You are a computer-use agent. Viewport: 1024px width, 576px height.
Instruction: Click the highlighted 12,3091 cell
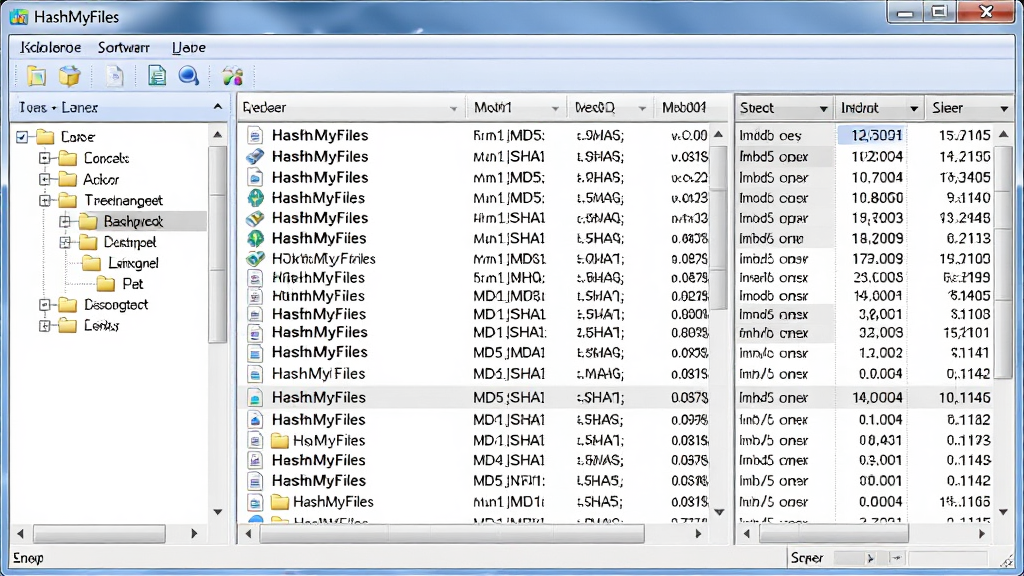pyautogui.click(x=871, y=135)
